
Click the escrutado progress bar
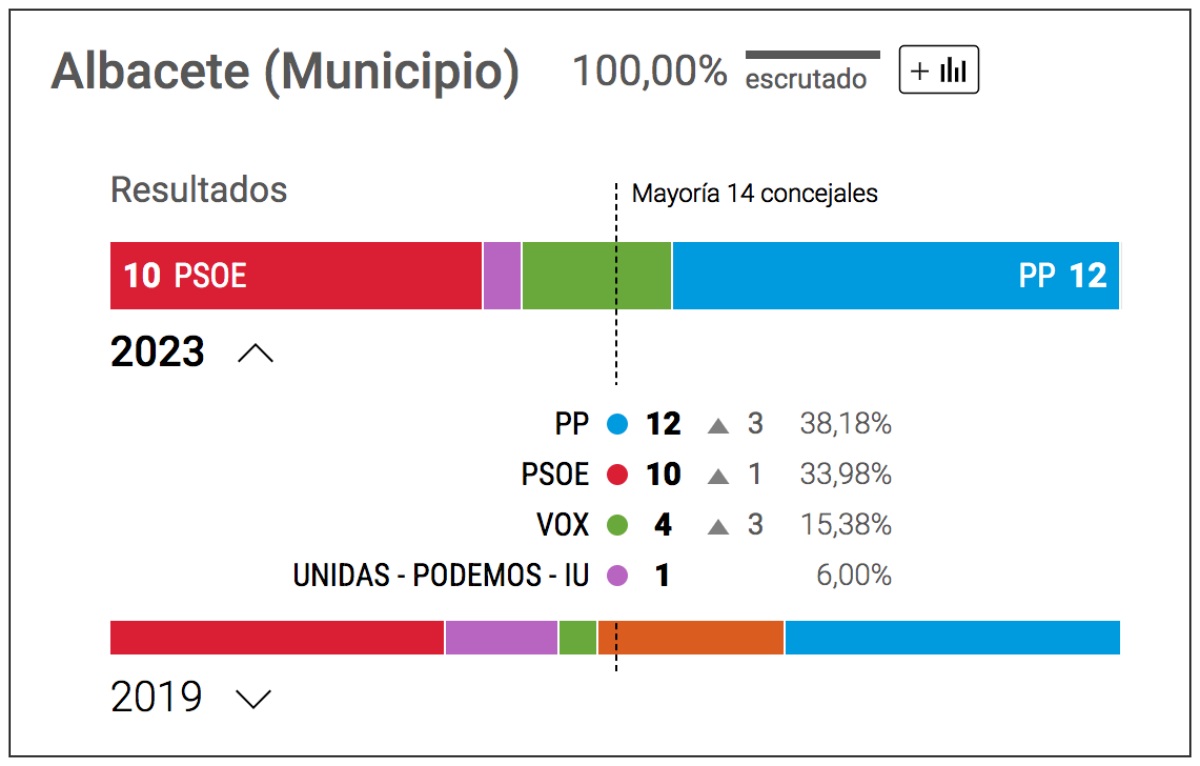(813, 54)
